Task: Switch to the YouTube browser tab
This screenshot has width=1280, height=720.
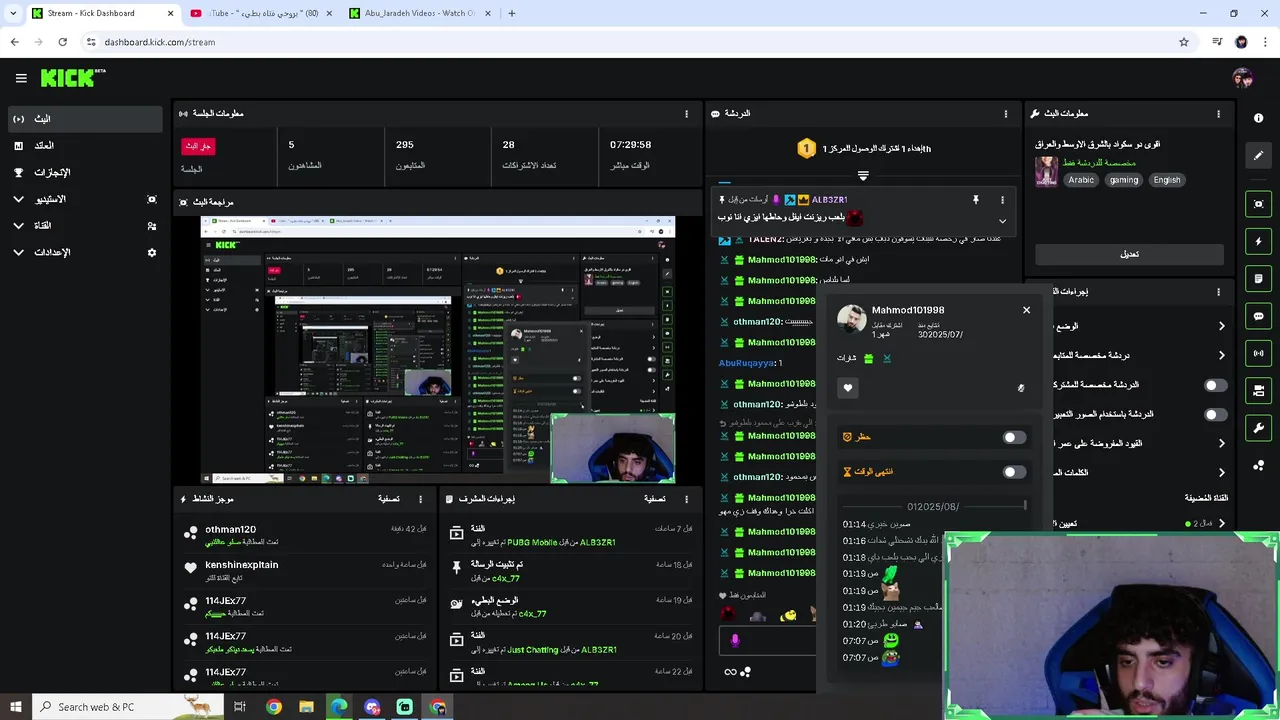Action: coord(260,13)
